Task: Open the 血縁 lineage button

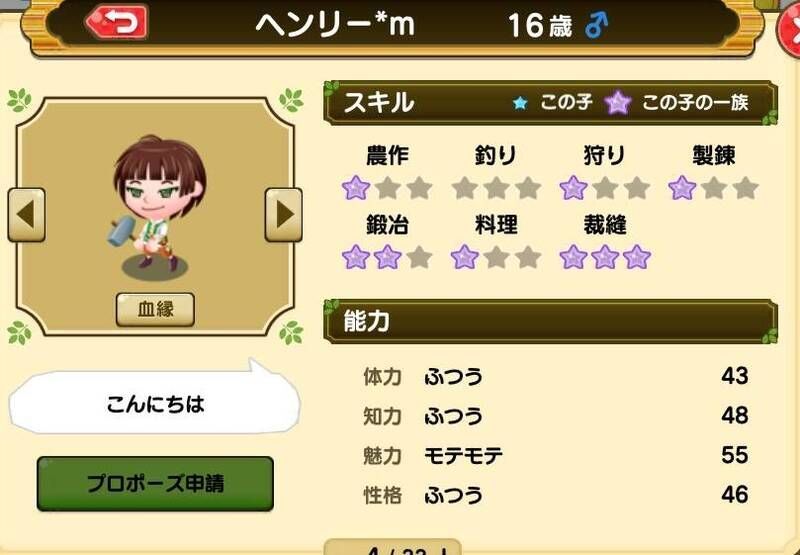Action: [155, 309]
